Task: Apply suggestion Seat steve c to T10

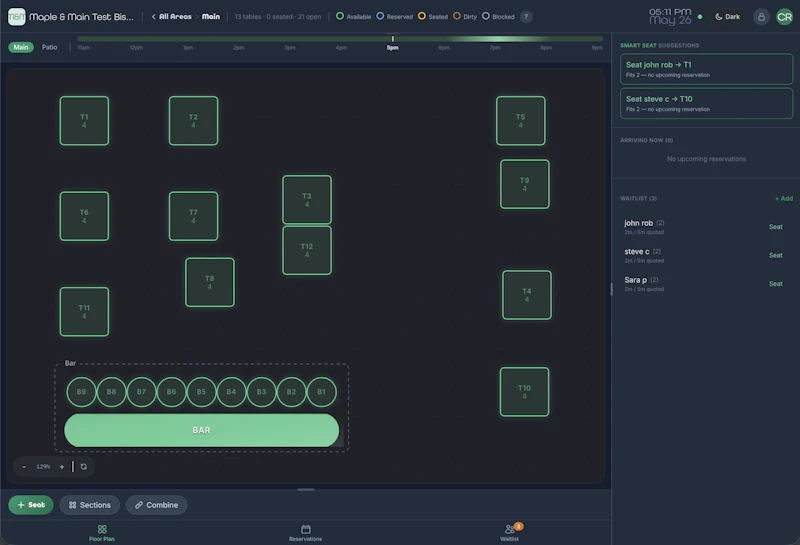Action: pyautogui.click(x=706, y=104)
